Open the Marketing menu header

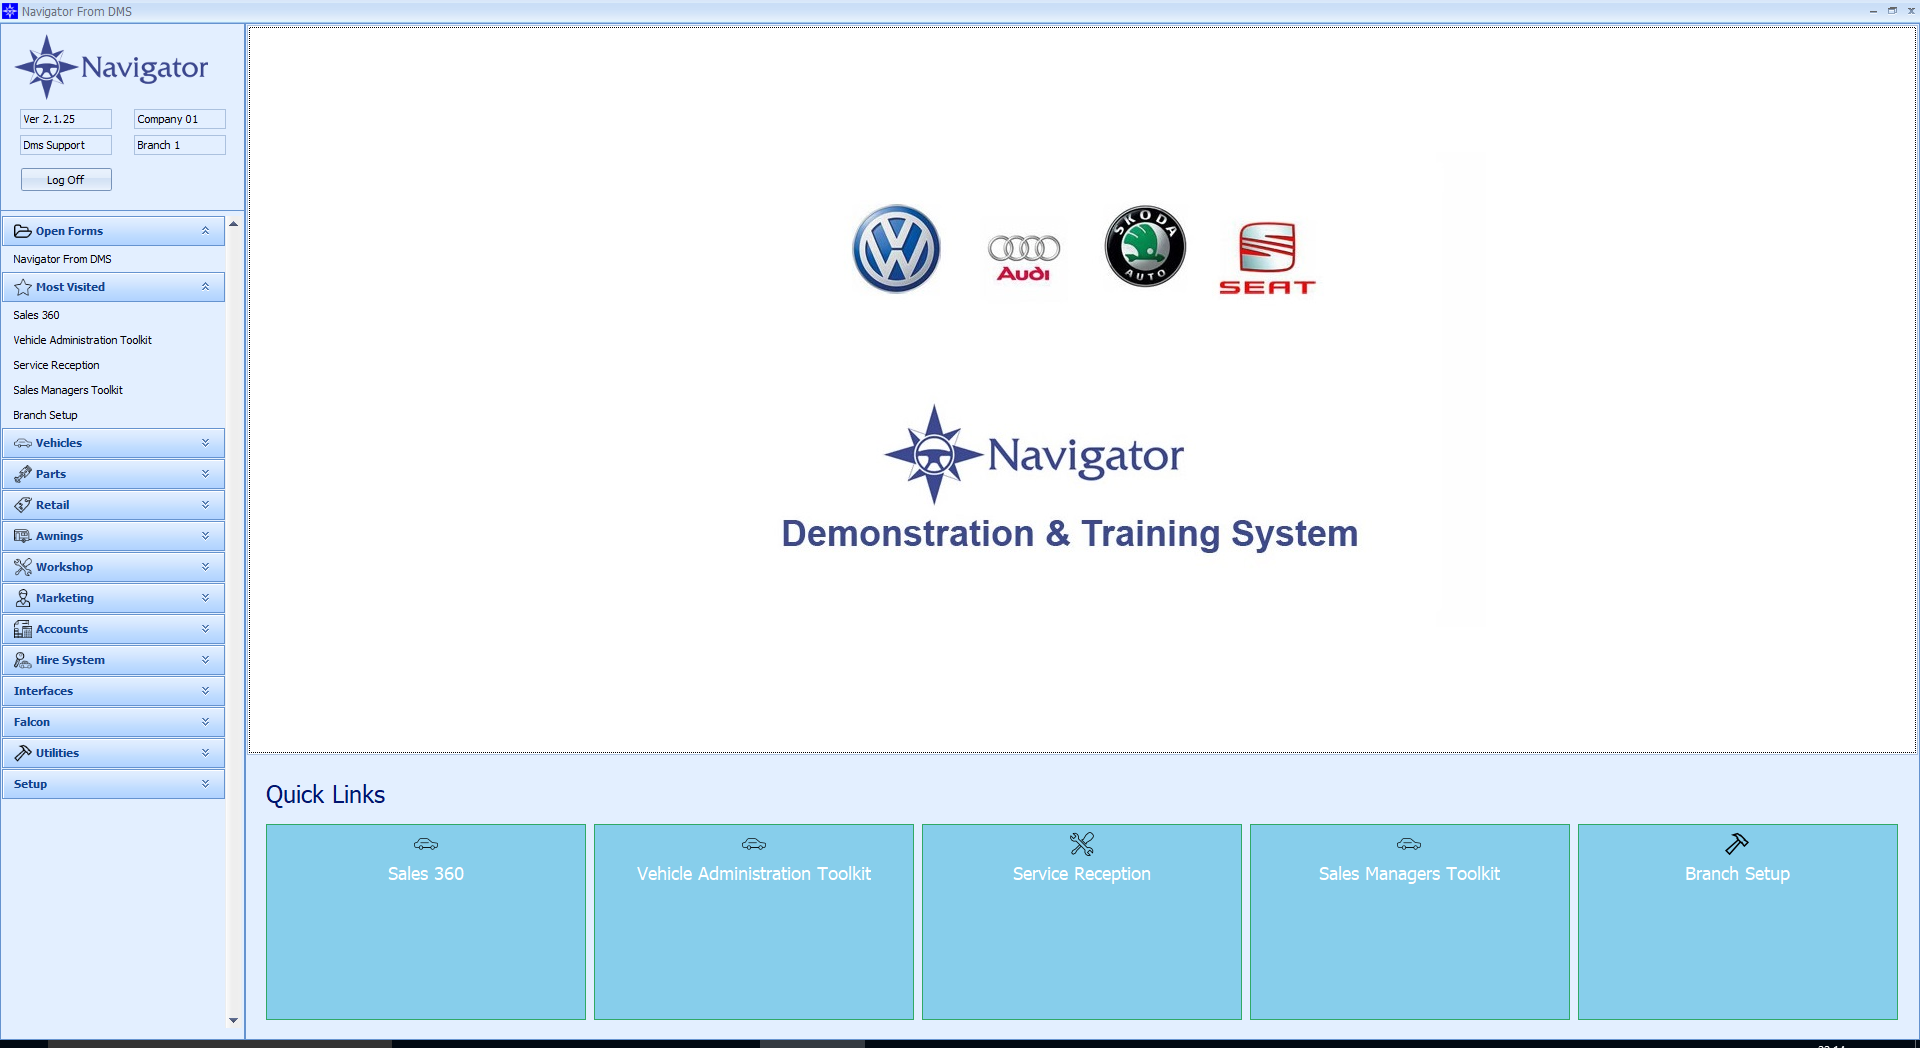pos(113,598)
